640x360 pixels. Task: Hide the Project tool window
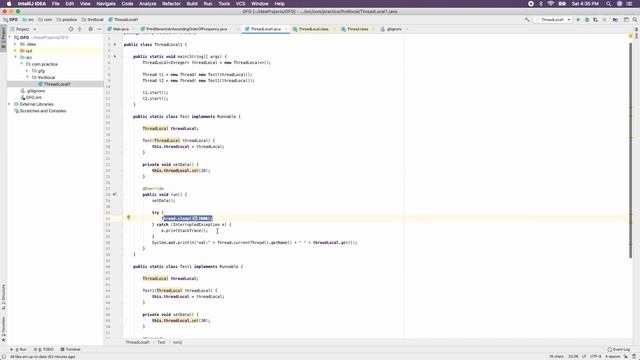point(99,29)
